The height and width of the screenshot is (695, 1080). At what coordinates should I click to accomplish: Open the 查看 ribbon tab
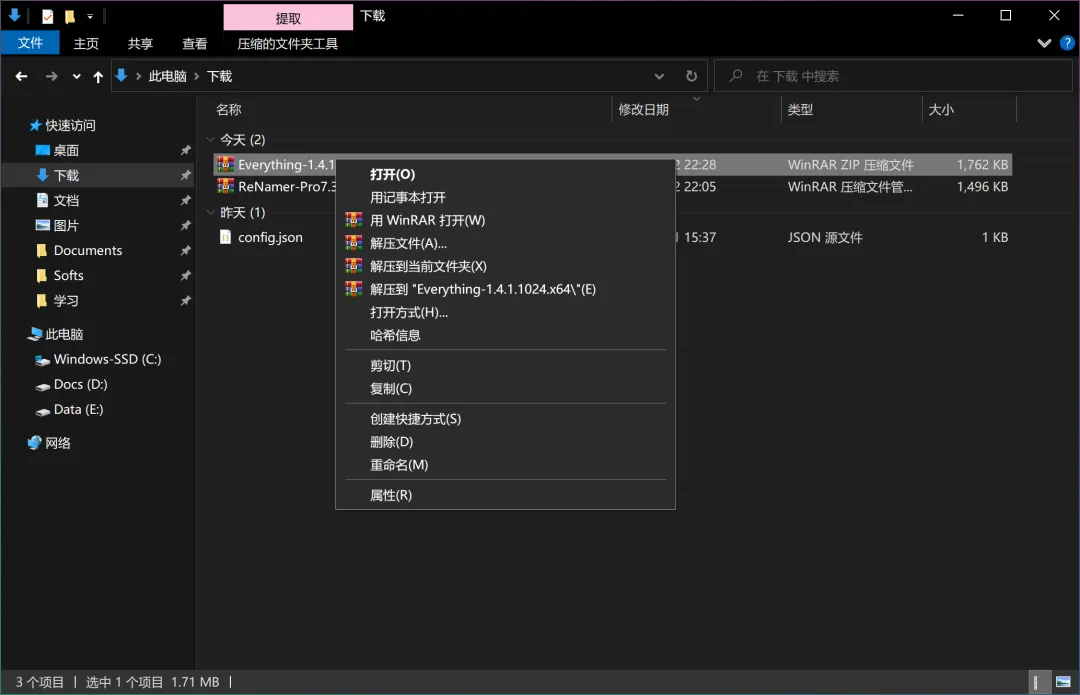[195, 43]
